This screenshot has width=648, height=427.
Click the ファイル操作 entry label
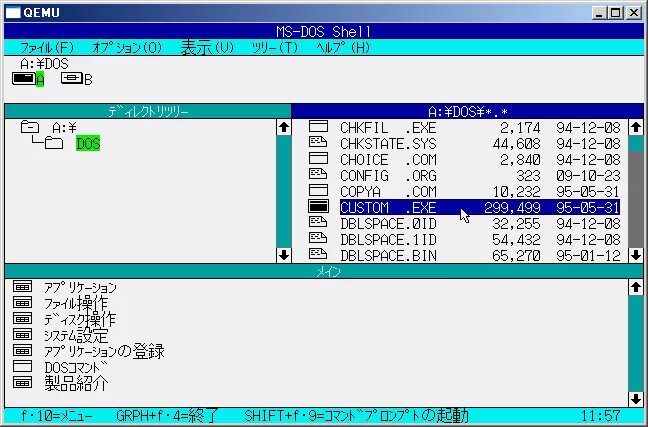coord(76,303)
